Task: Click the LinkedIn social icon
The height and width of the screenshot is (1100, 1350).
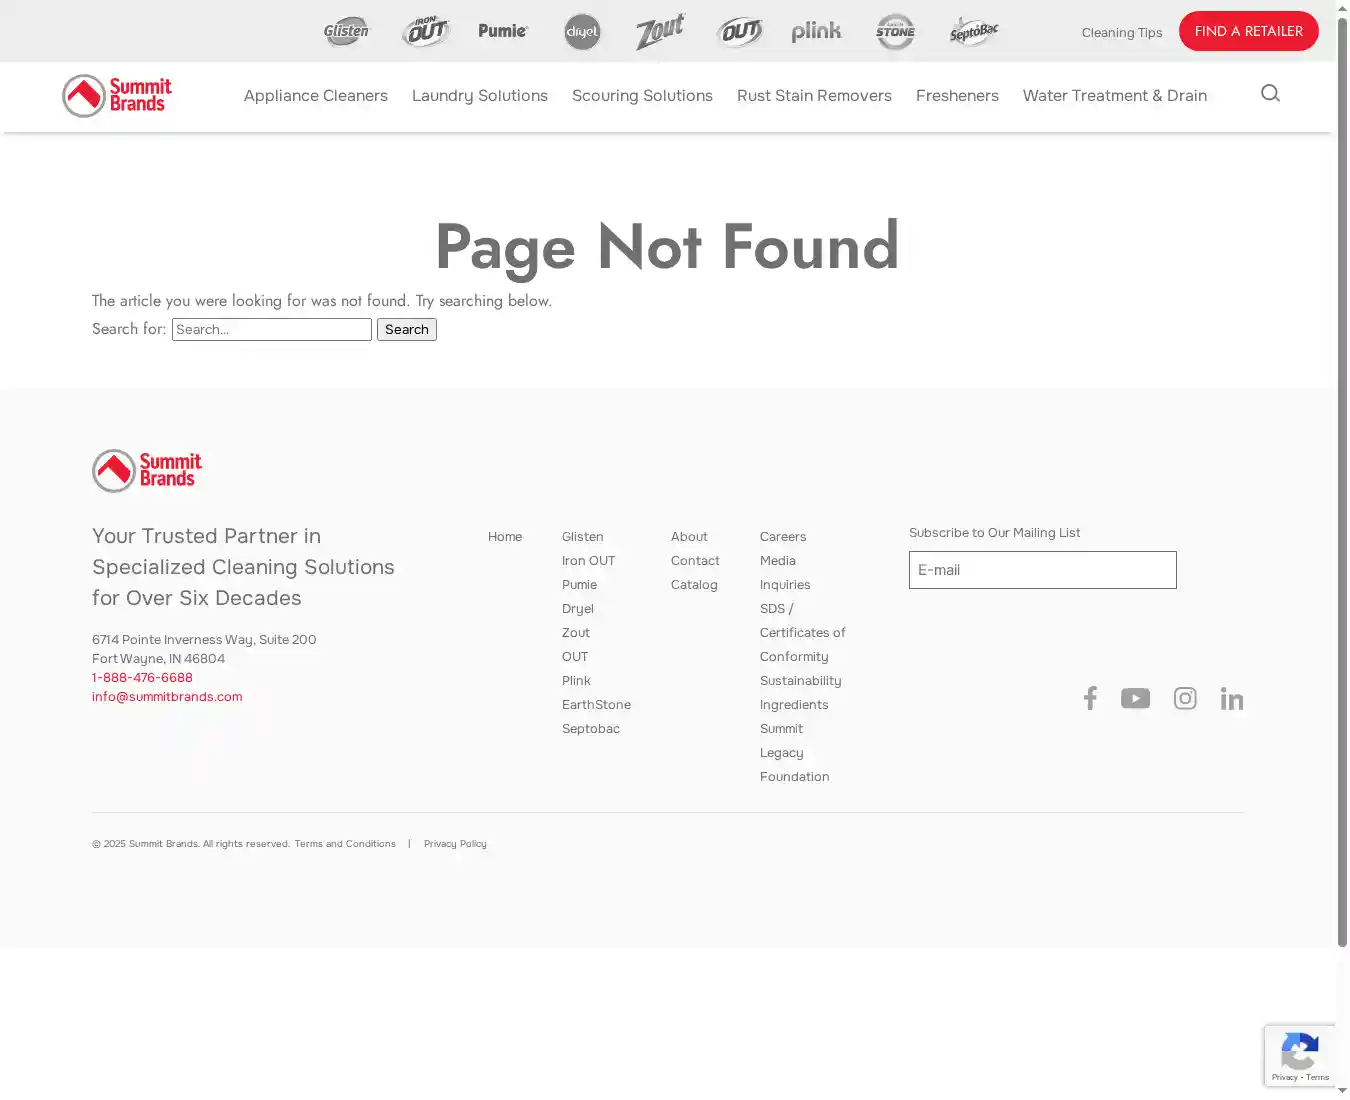Action: [x=1232, y=698]
